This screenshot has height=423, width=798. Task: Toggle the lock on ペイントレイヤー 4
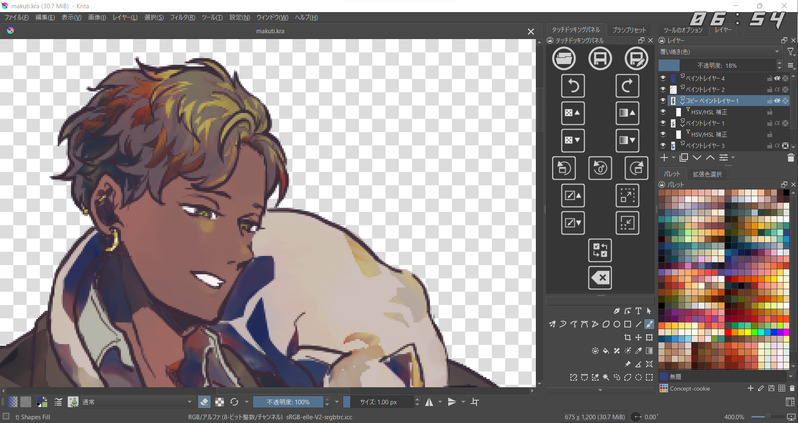click(x=770, y=79)
